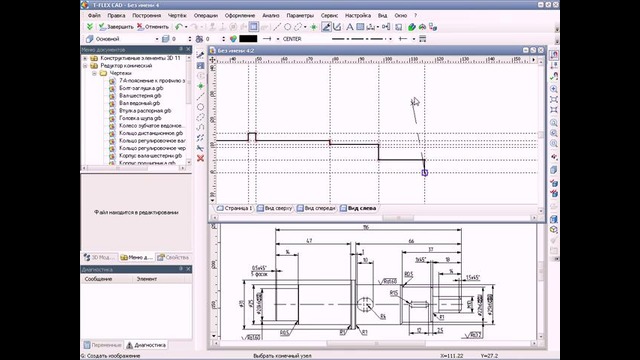The height and width of the screenshot is (360, 640).
Task: Click the Отменить (cancel) toolbar button
Action: tap(153, 27)
